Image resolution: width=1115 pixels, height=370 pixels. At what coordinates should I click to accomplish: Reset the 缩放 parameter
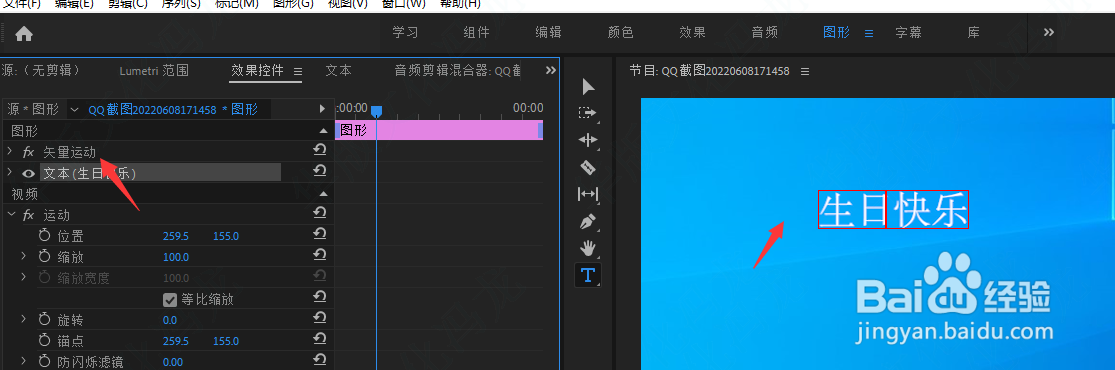coord(320,255)
